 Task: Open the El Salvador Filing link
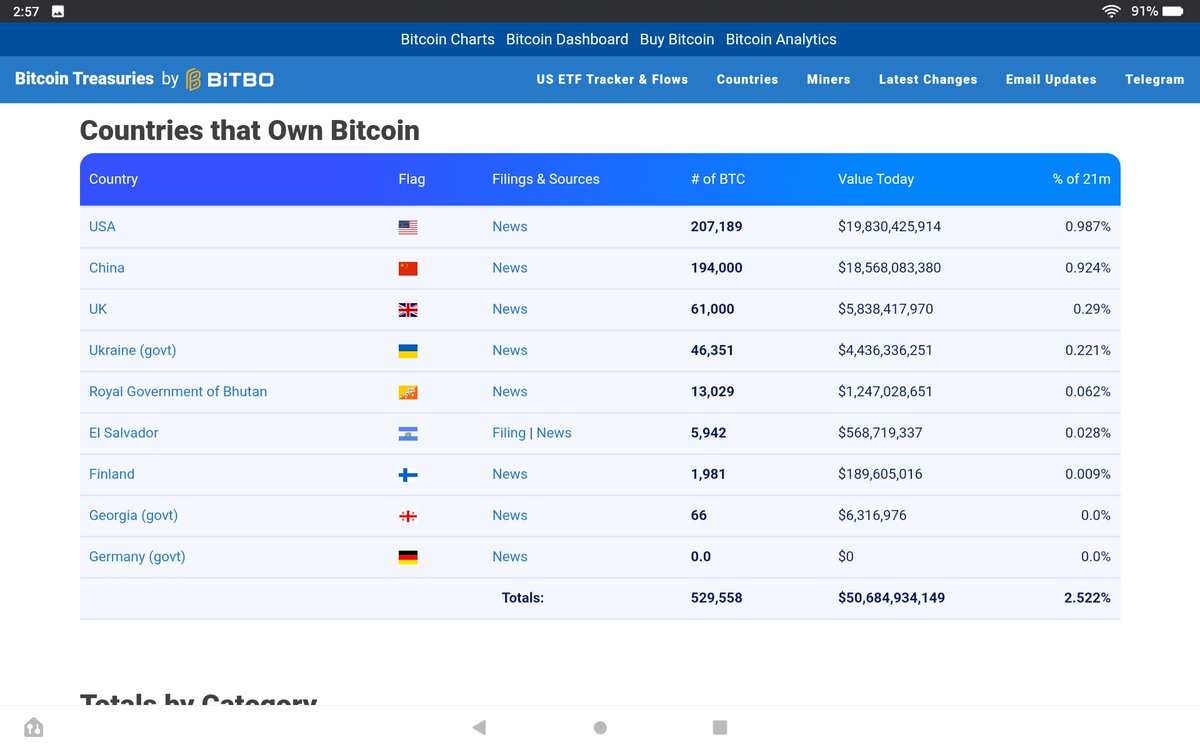(x=509, y=433)
